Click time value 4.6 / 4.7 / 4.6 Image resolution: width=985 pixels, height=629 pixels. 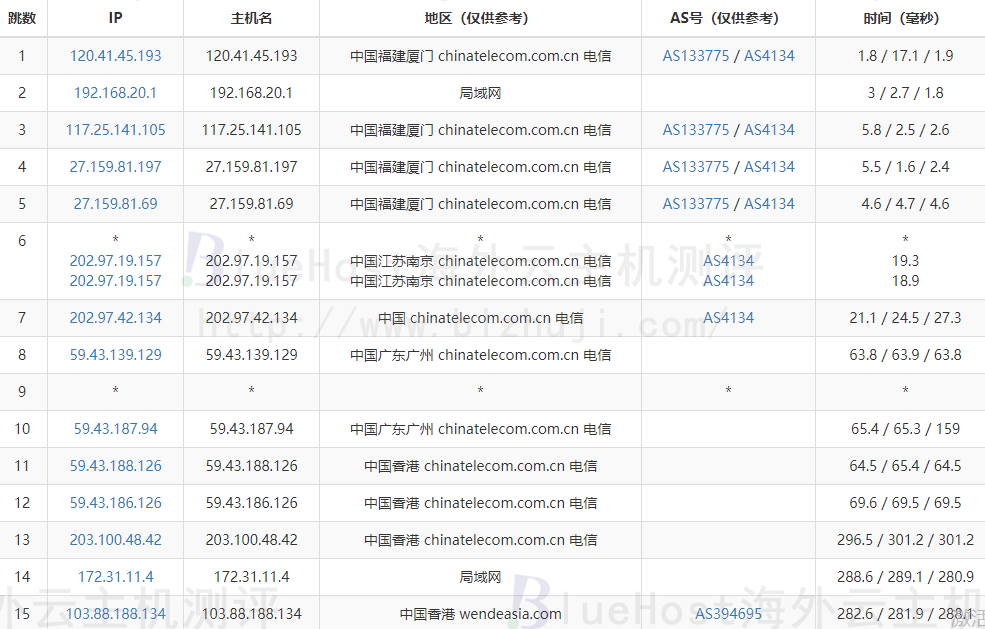coord(905,204)
